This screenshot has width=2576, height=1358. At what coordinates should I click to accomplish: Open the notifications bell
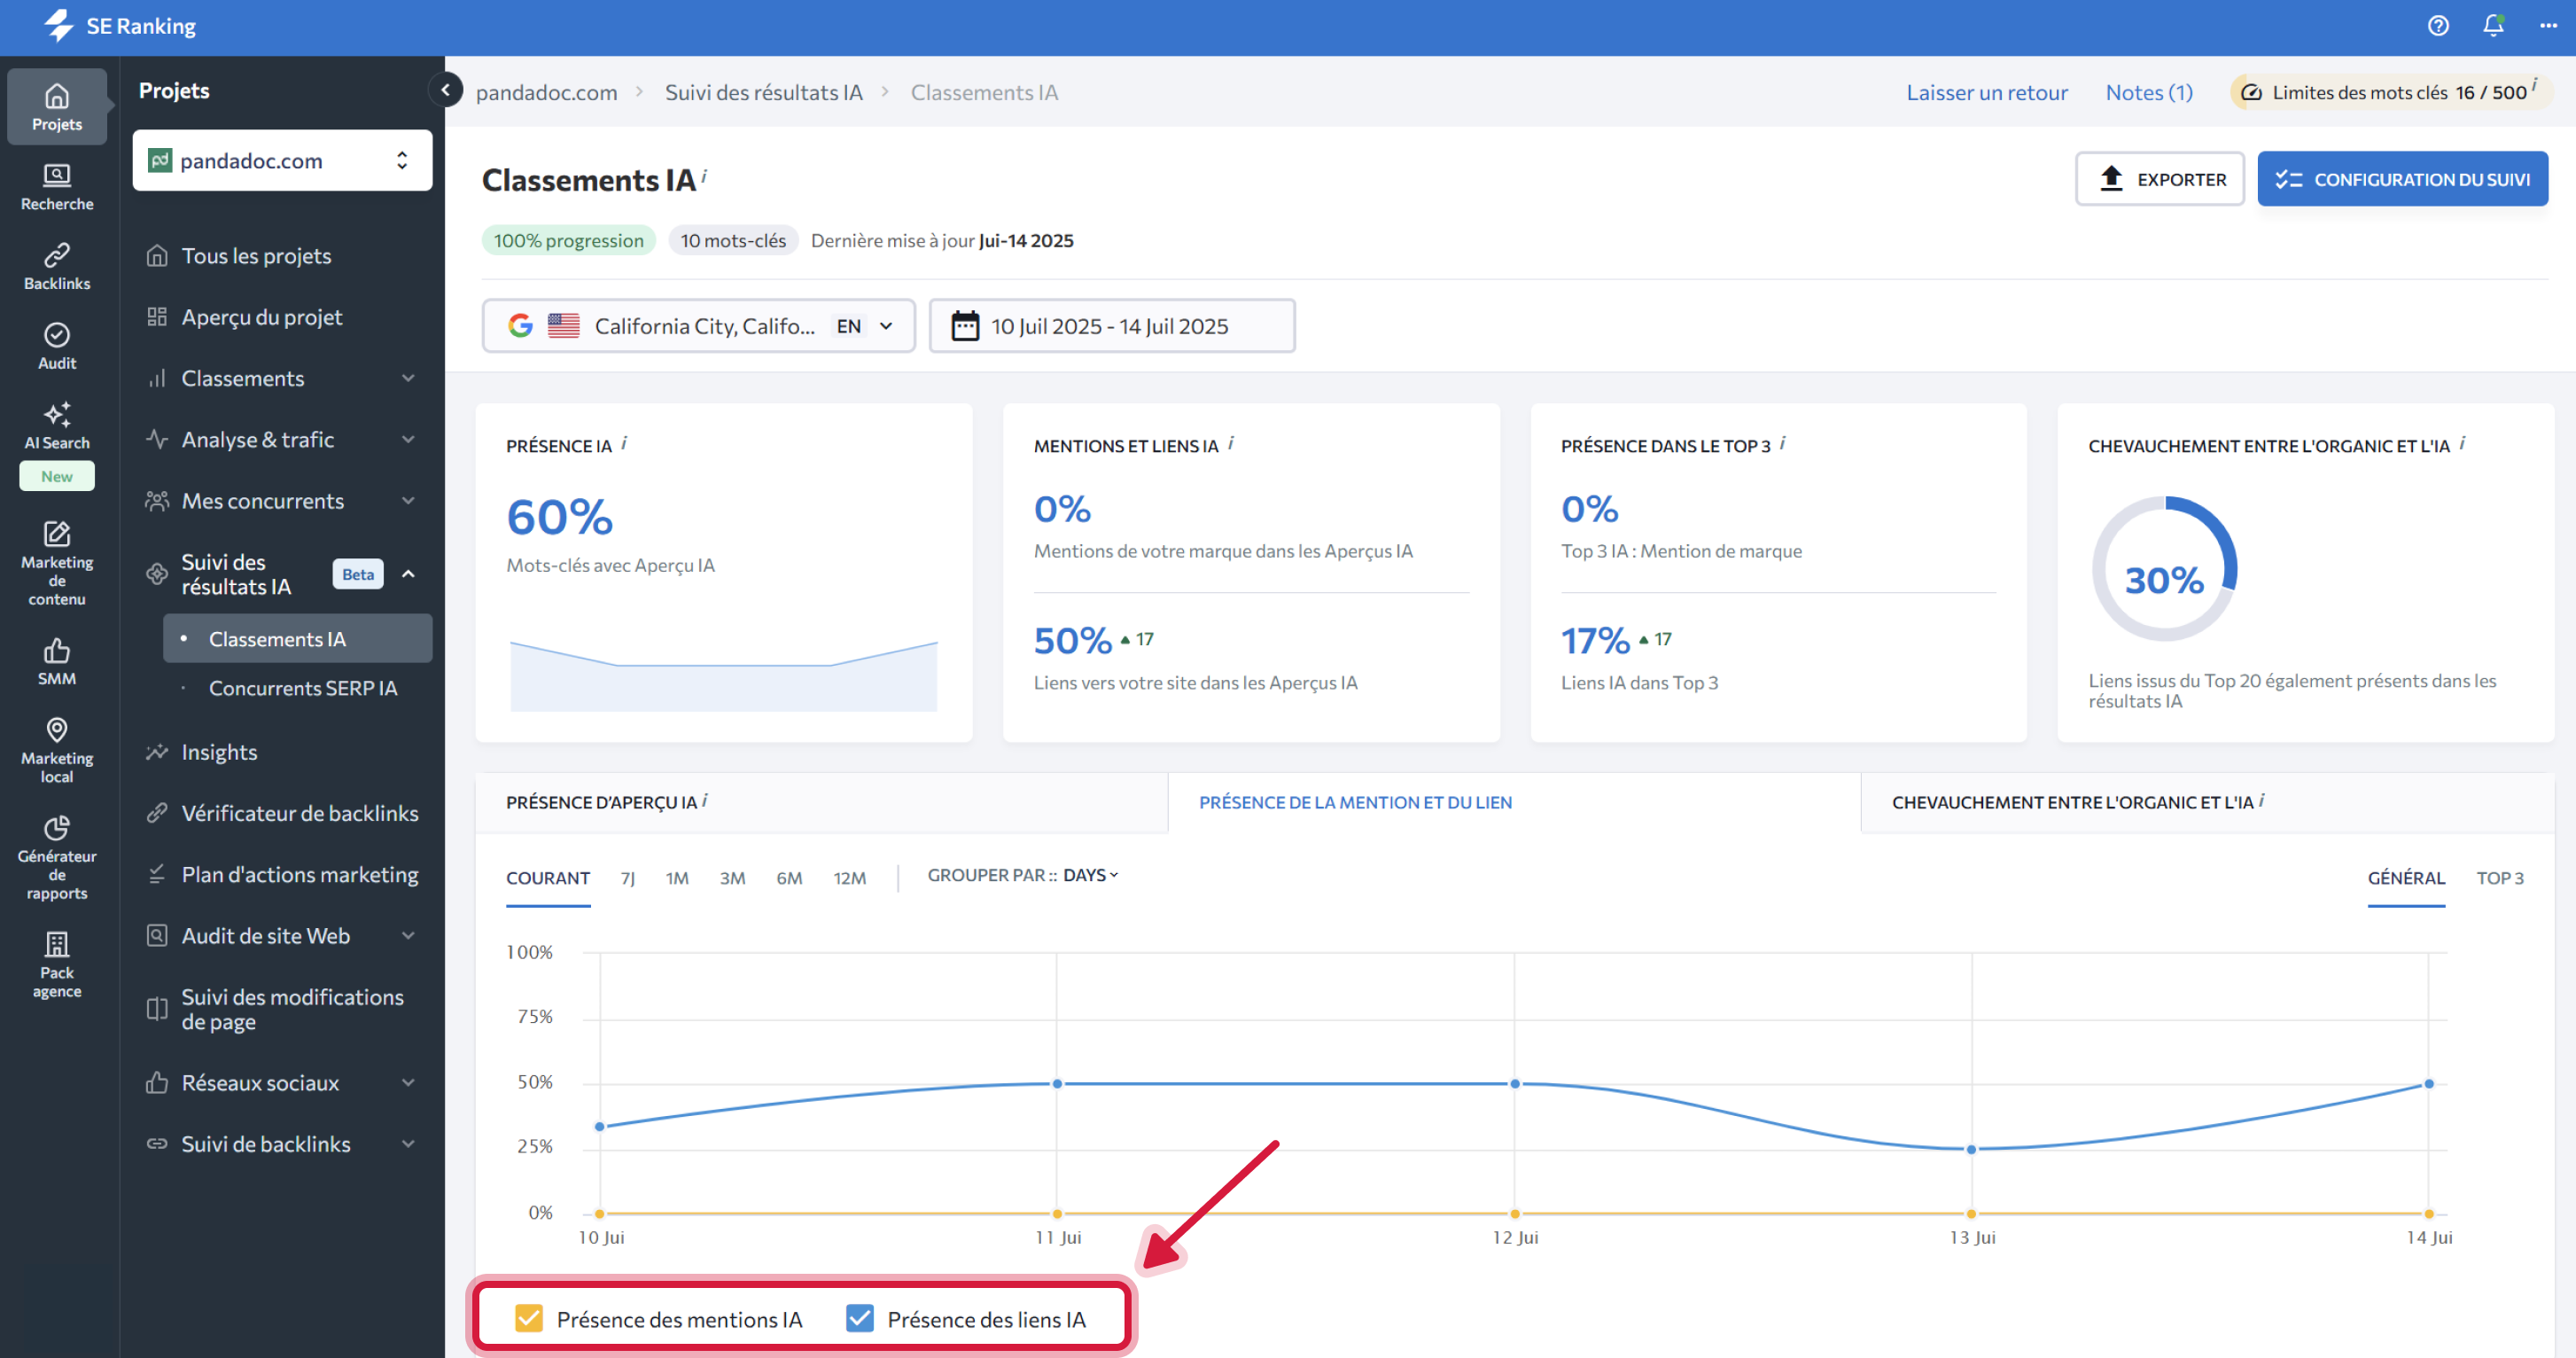point(2493,26)
